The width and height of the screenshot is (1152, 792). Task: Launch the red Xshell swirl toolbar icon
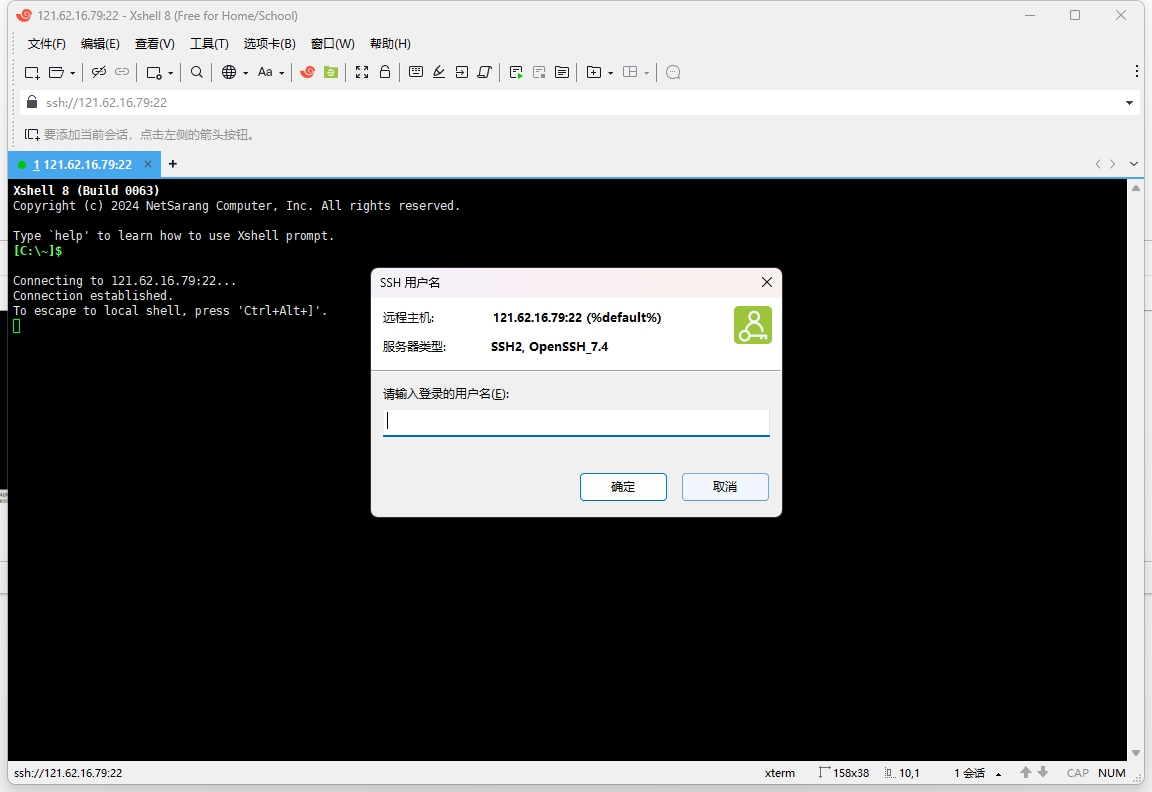[308, 72]
